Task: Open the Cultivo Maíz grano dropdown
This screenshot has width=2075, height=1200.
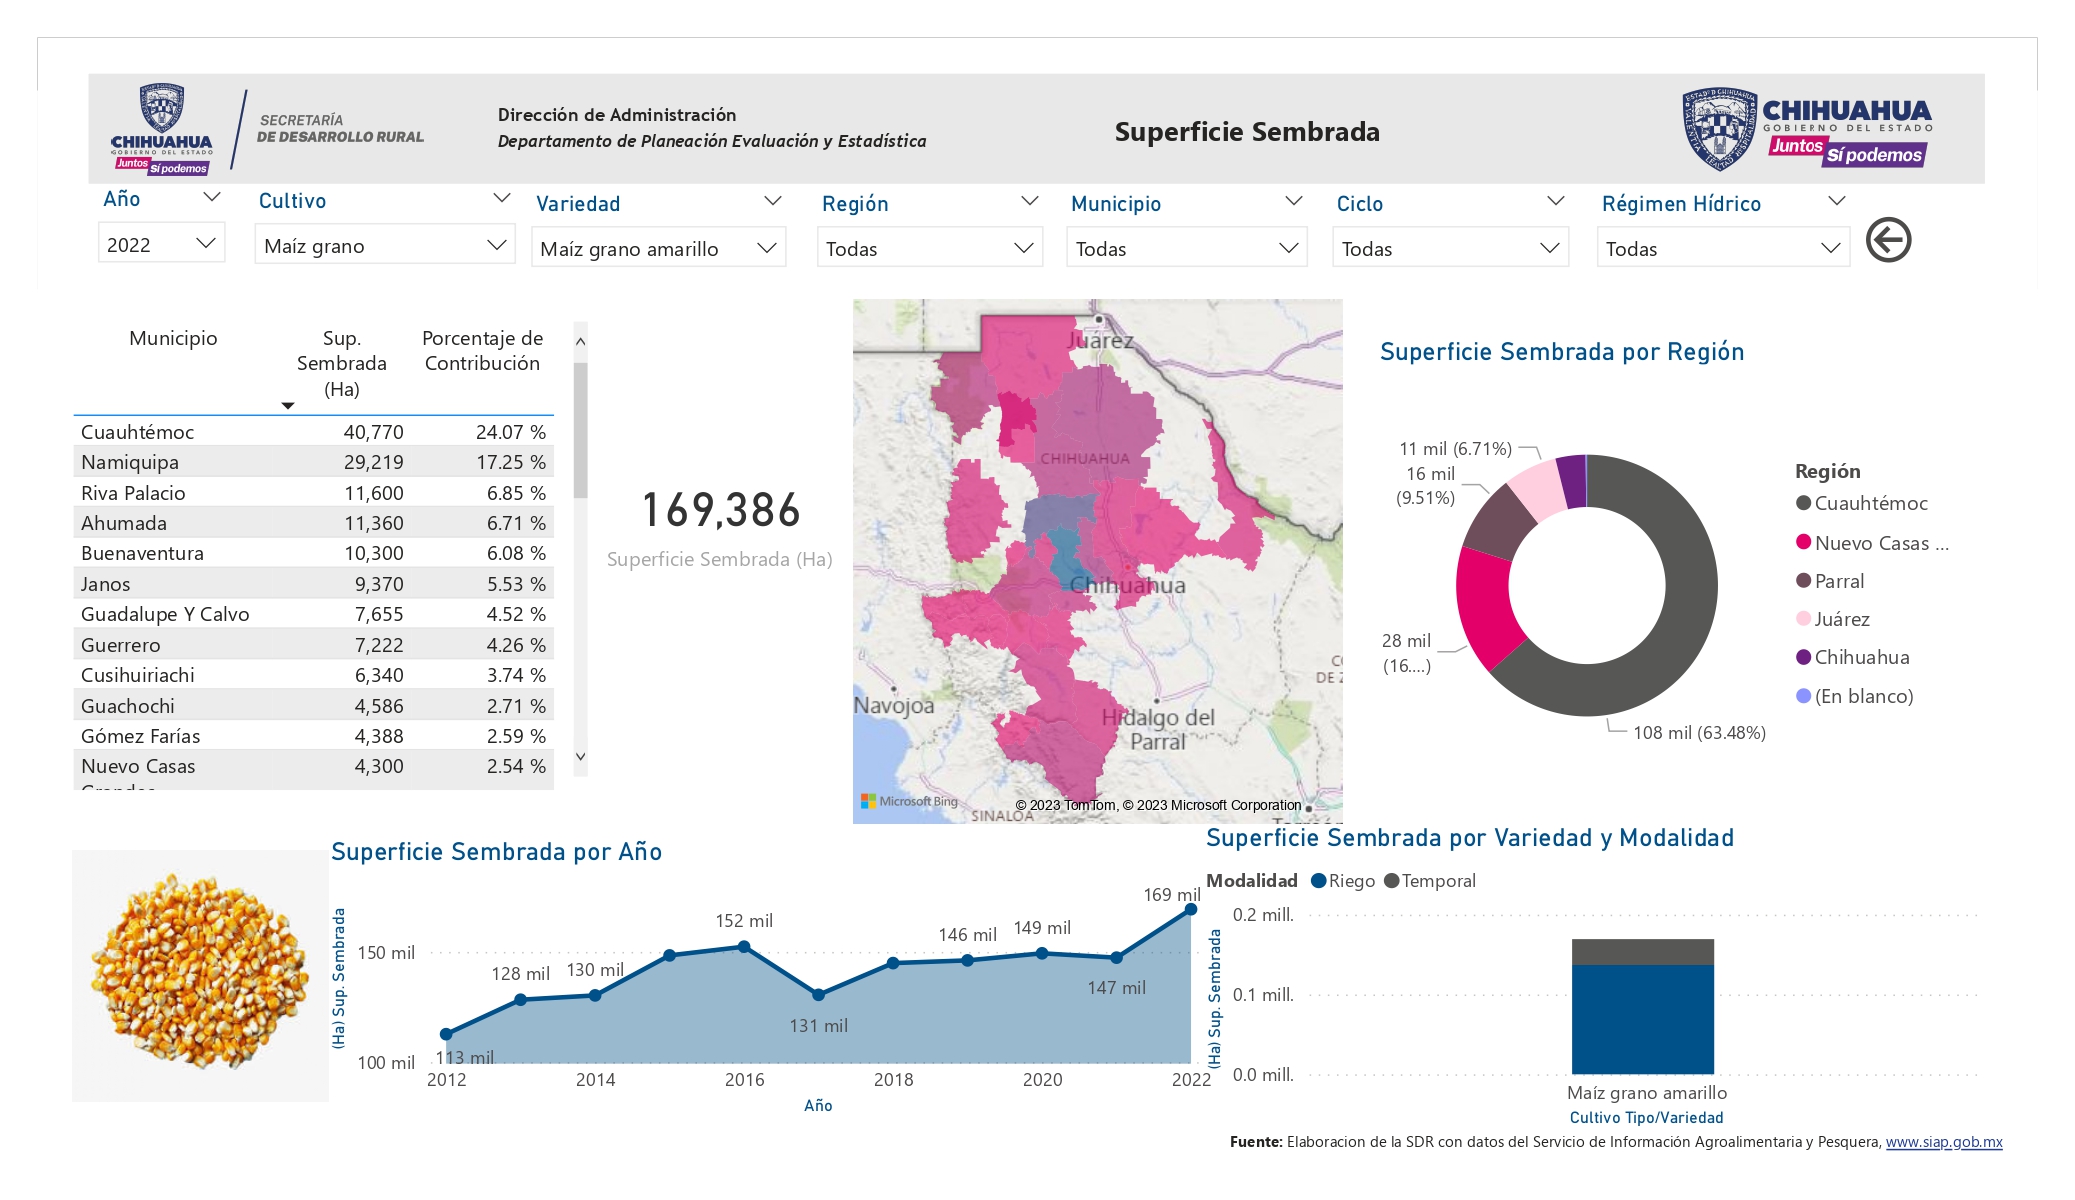Action: 384,245
